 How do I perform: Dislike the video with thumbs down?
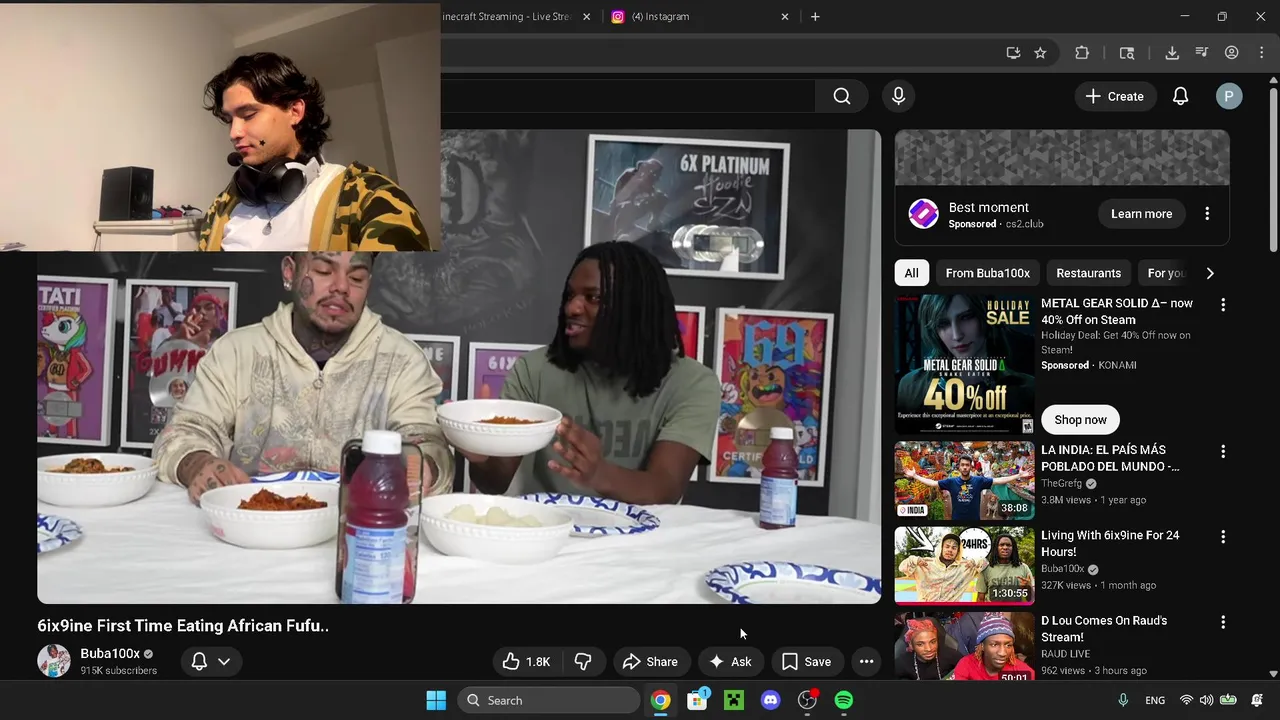583,661
